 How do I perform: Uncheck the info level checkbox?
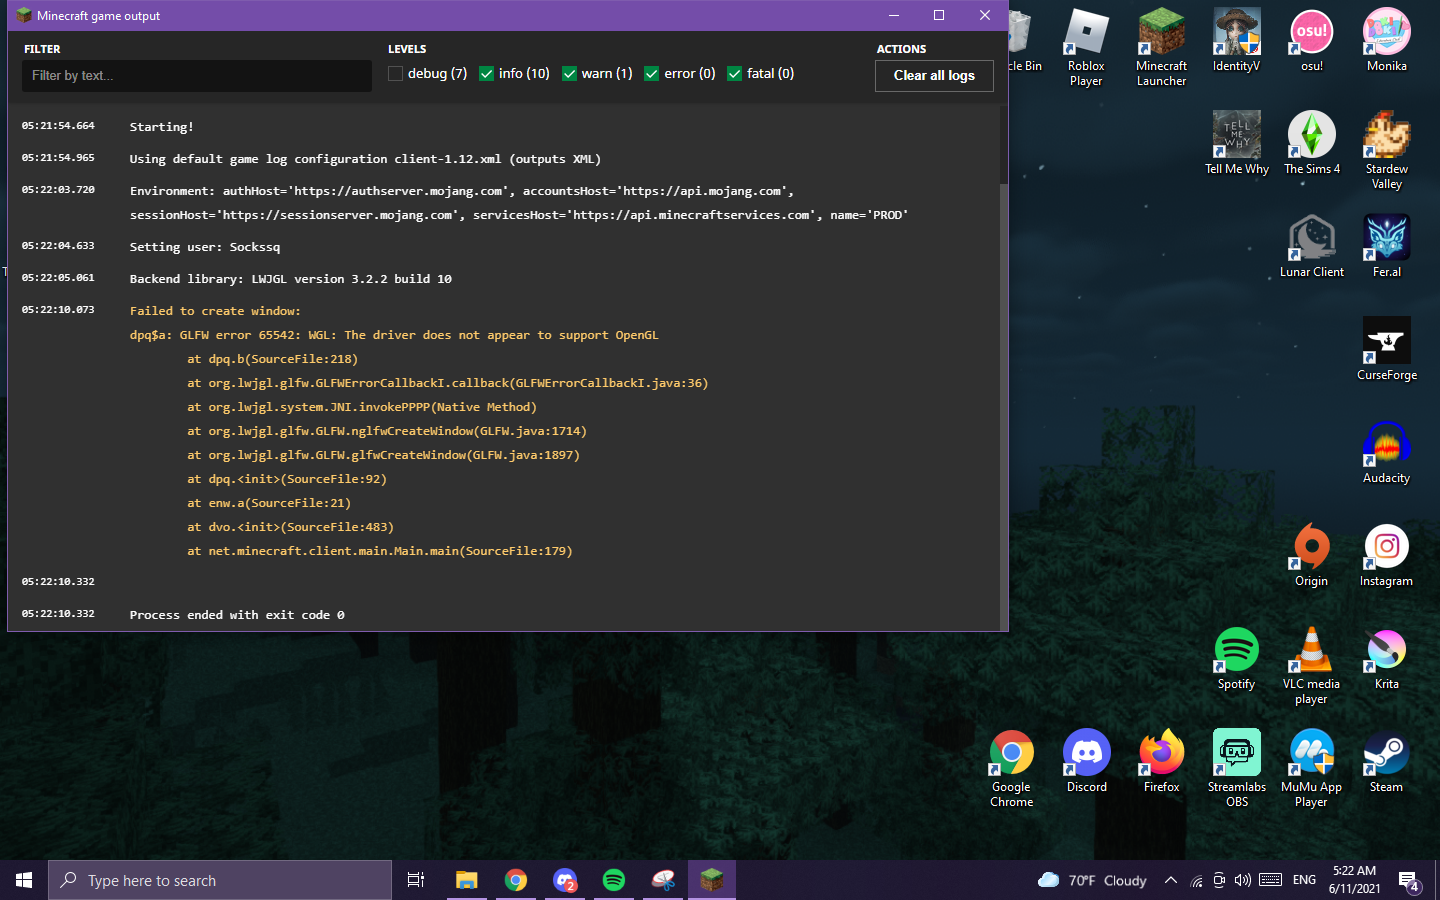[487, 74]
